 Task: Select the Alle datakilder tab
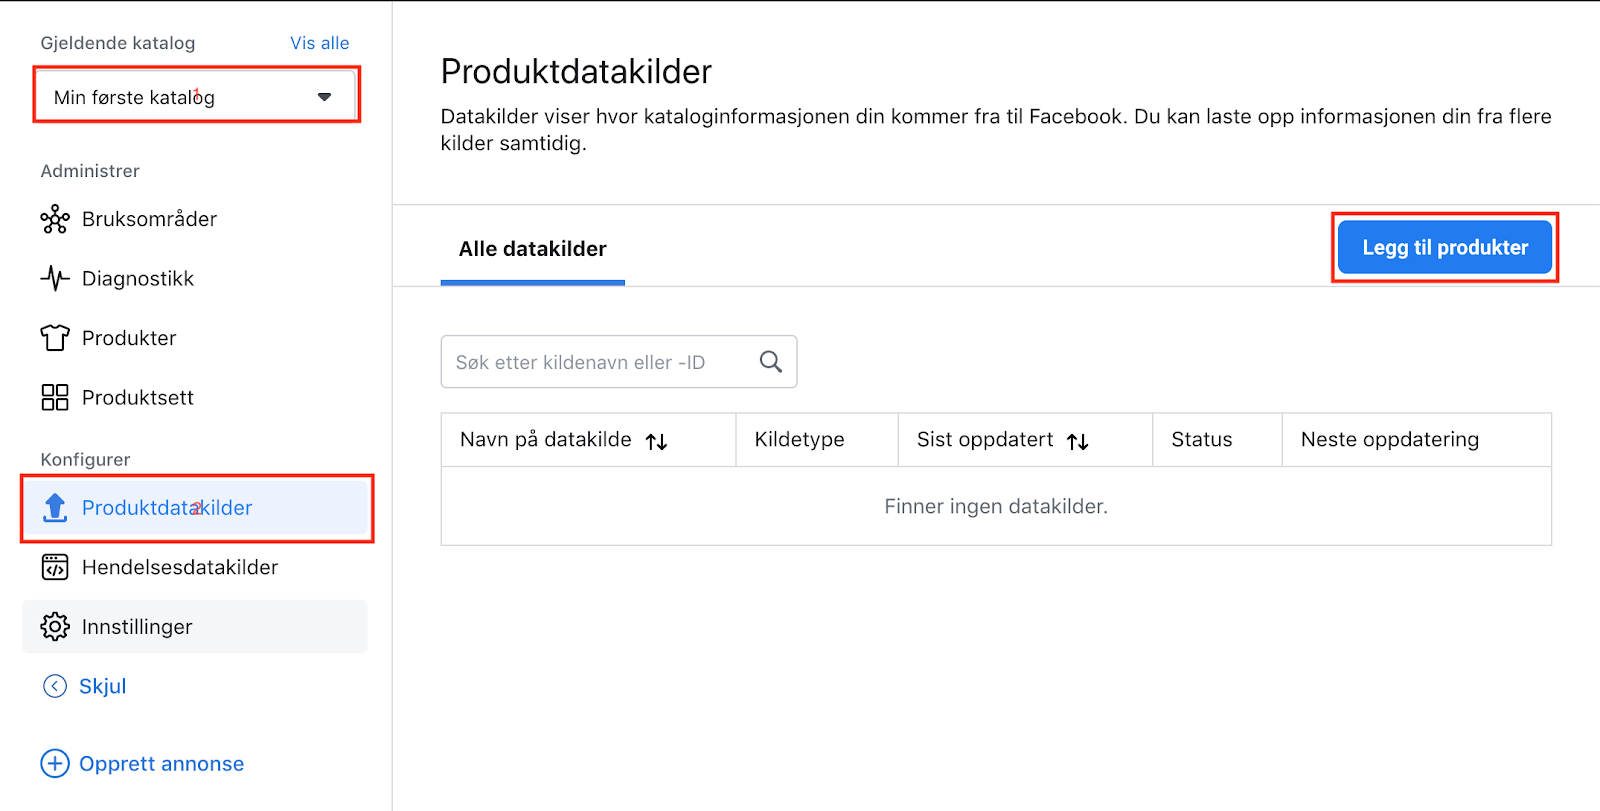(532, 249)
